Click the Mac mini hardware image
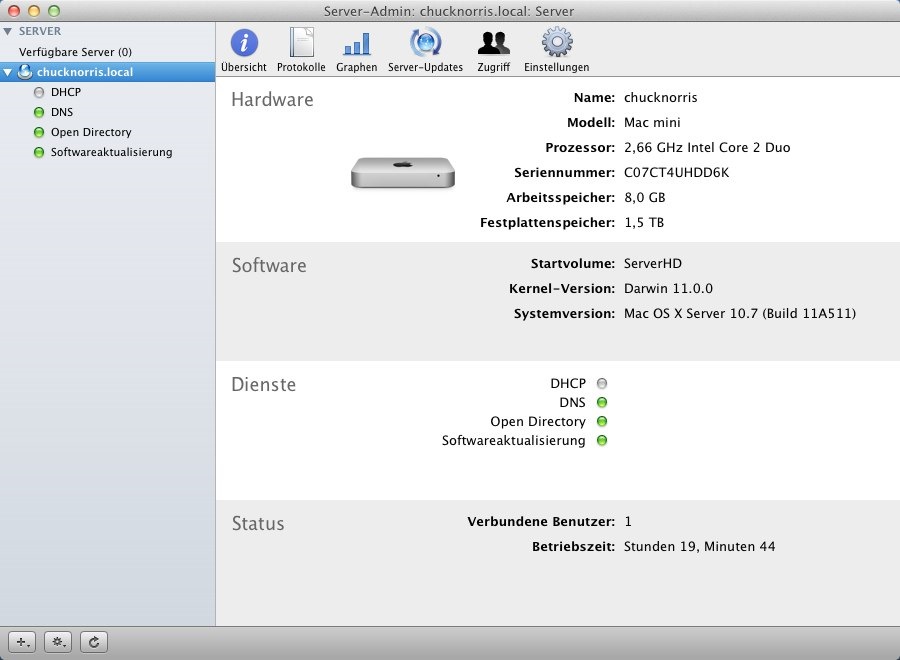Screen dimensions: 900x660 point(403,172)
